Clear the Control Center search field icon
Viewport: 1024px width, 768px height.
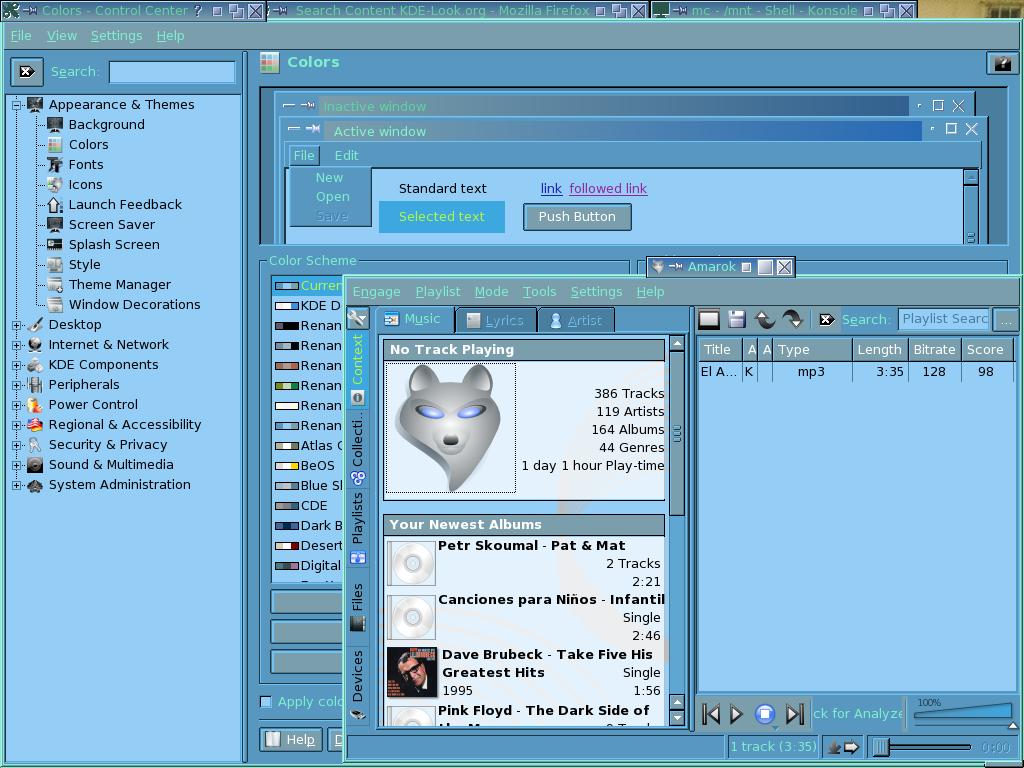coord(27,71)
